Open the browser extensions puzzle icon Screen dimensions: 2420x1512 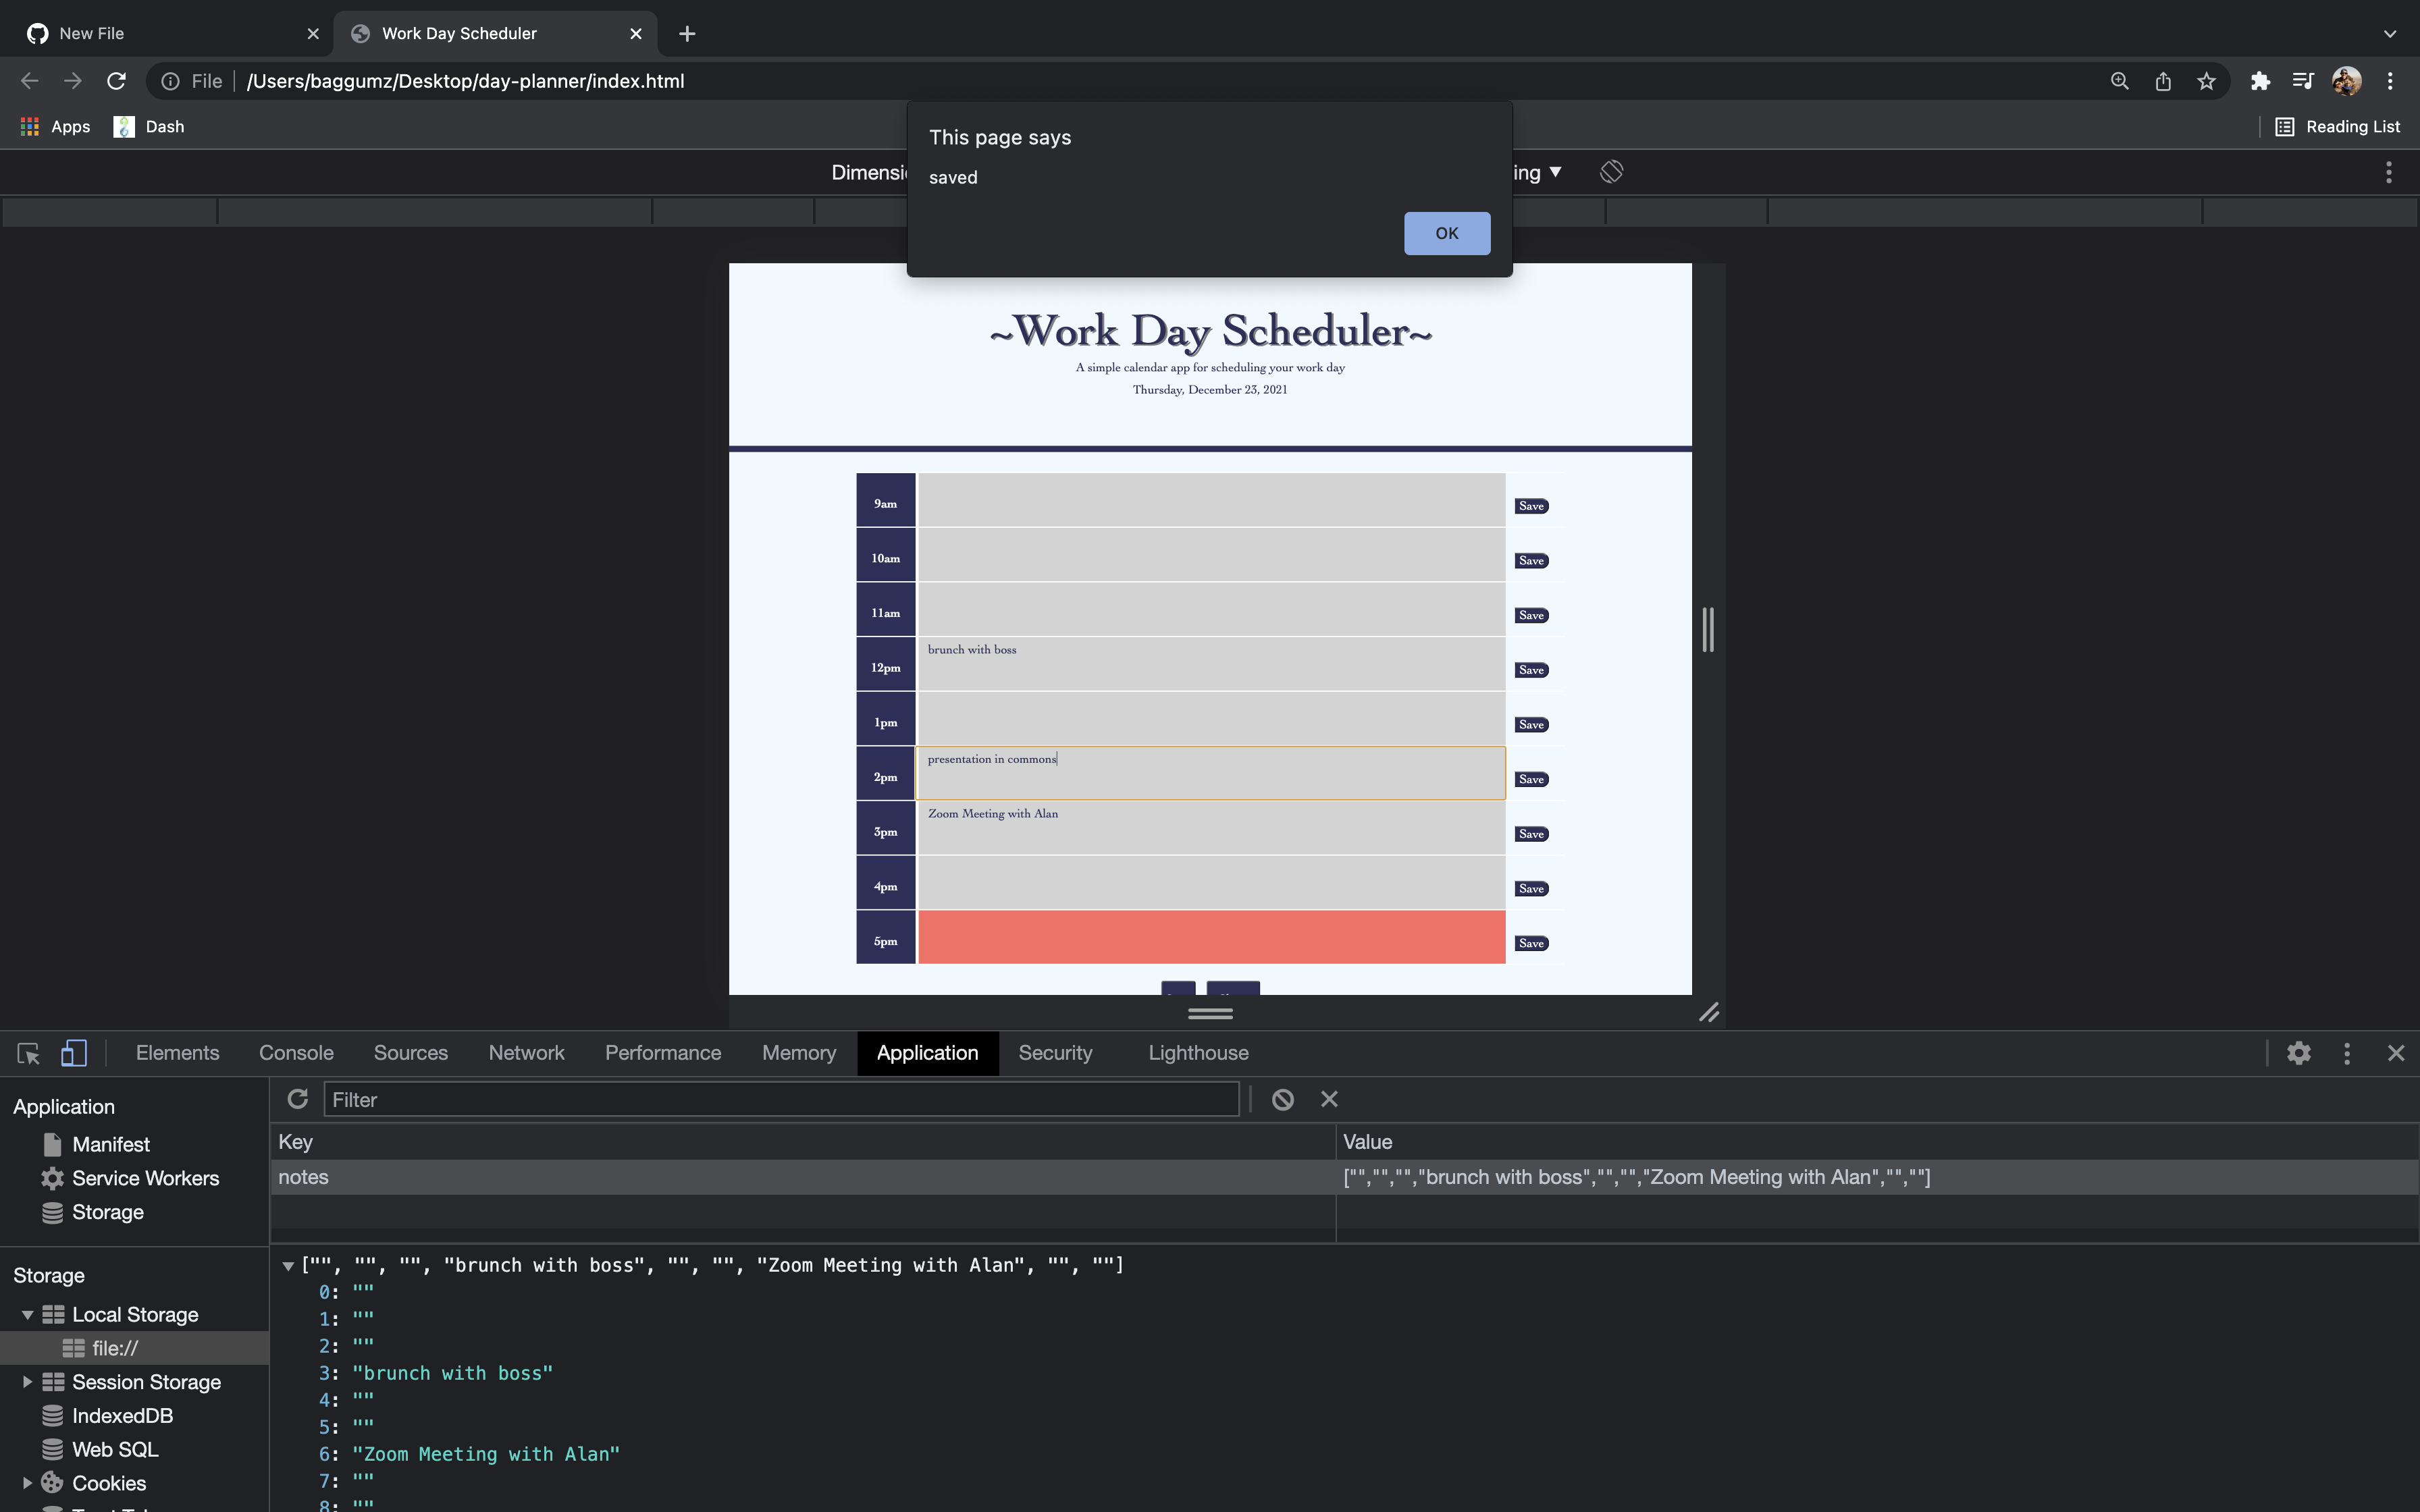[x=2259, y=81]
